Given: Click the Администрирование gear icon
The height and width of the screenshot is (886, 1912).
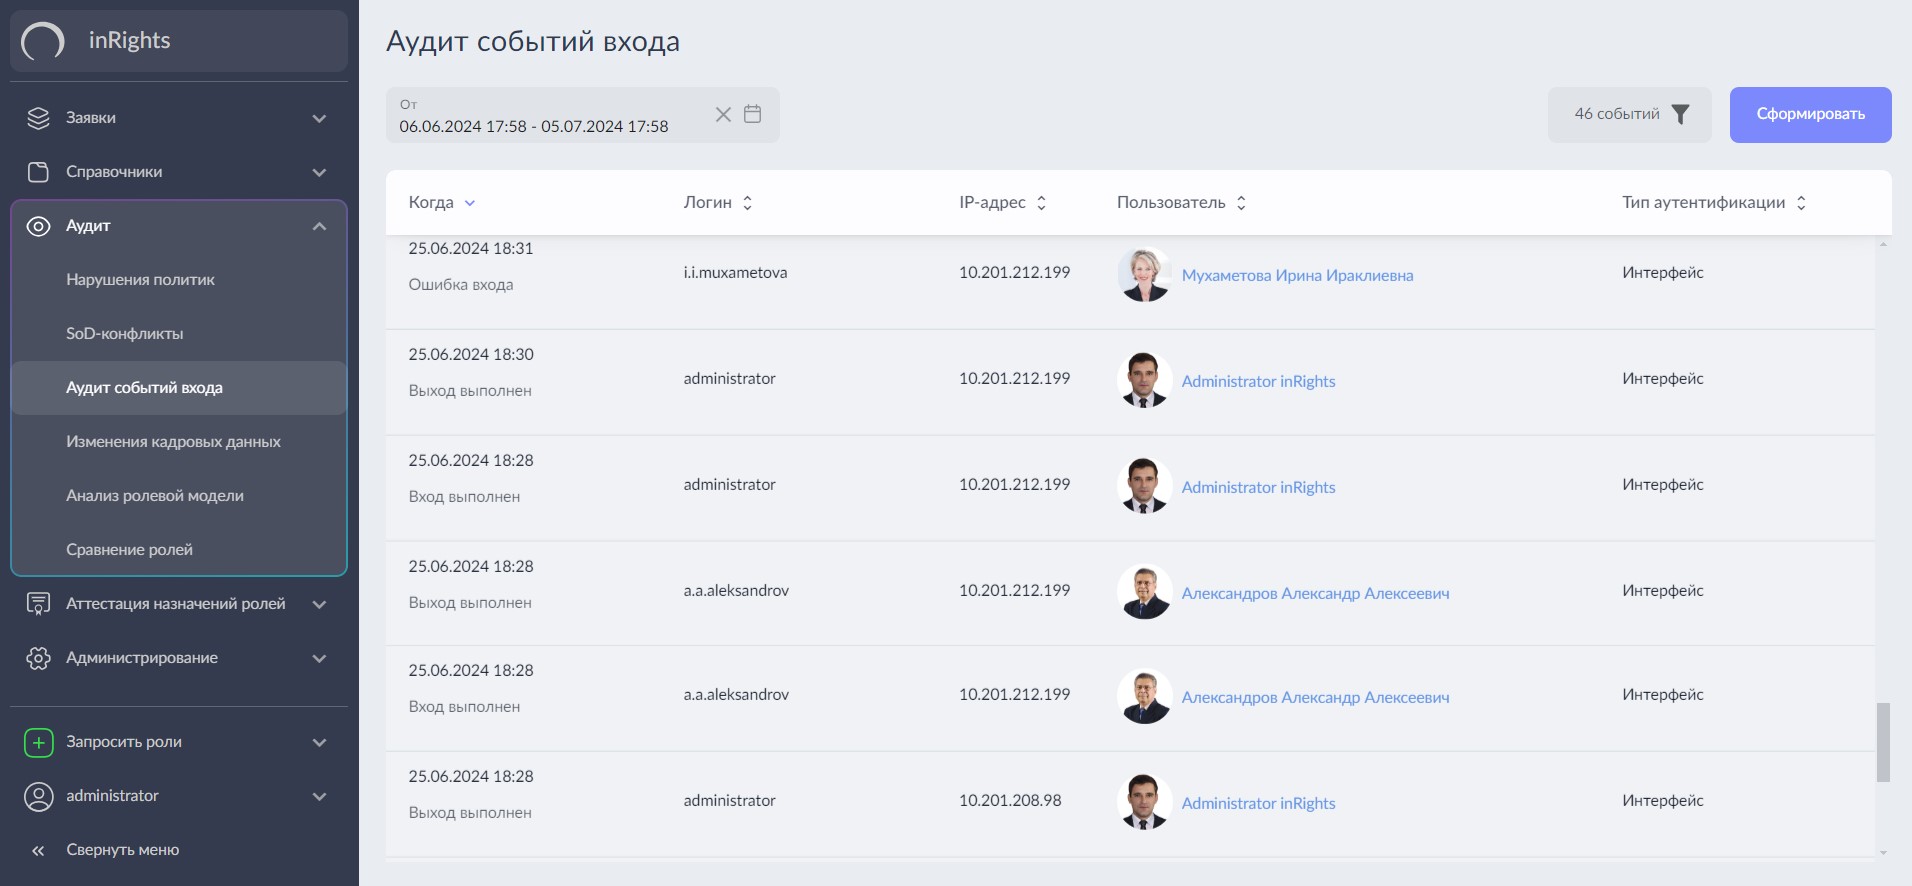Looking at the screenshot, I should [x=38, y=658].
